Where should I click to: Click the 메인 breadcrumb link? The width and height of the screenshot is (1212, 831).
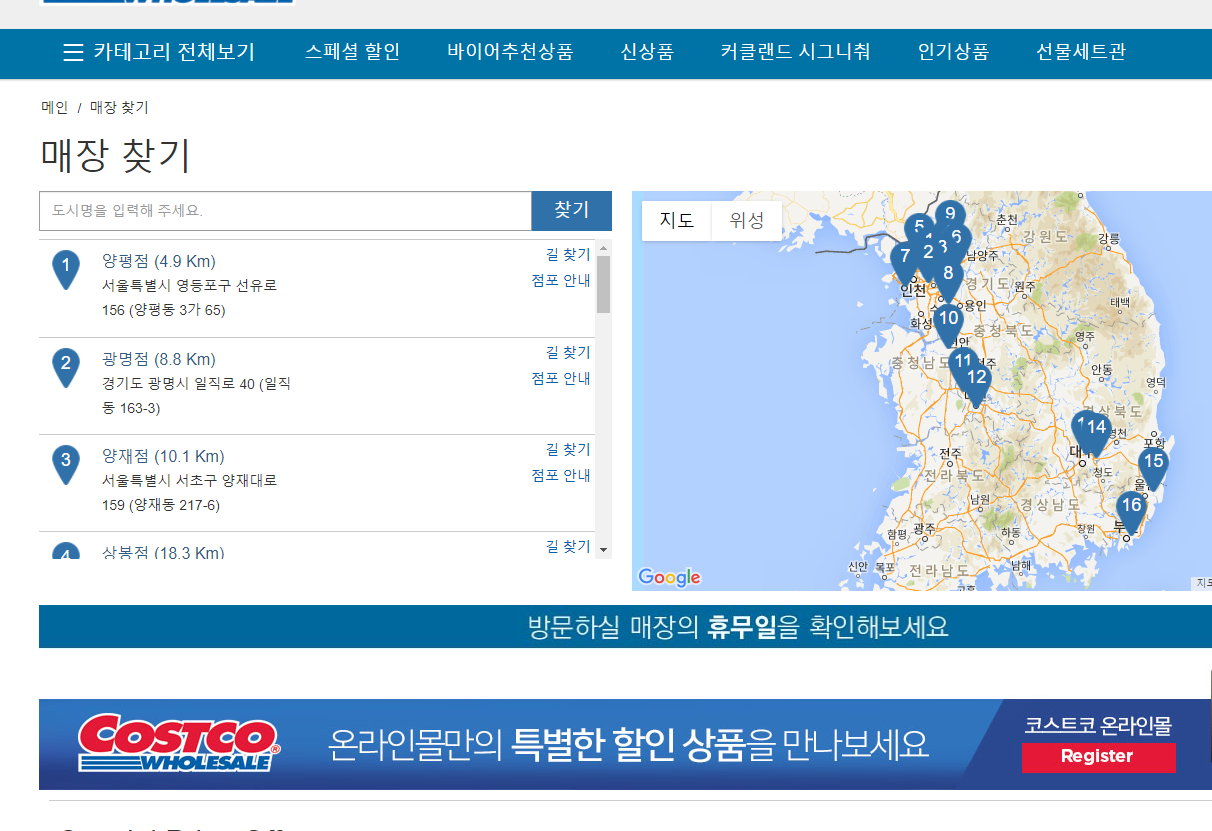[54, 107]
